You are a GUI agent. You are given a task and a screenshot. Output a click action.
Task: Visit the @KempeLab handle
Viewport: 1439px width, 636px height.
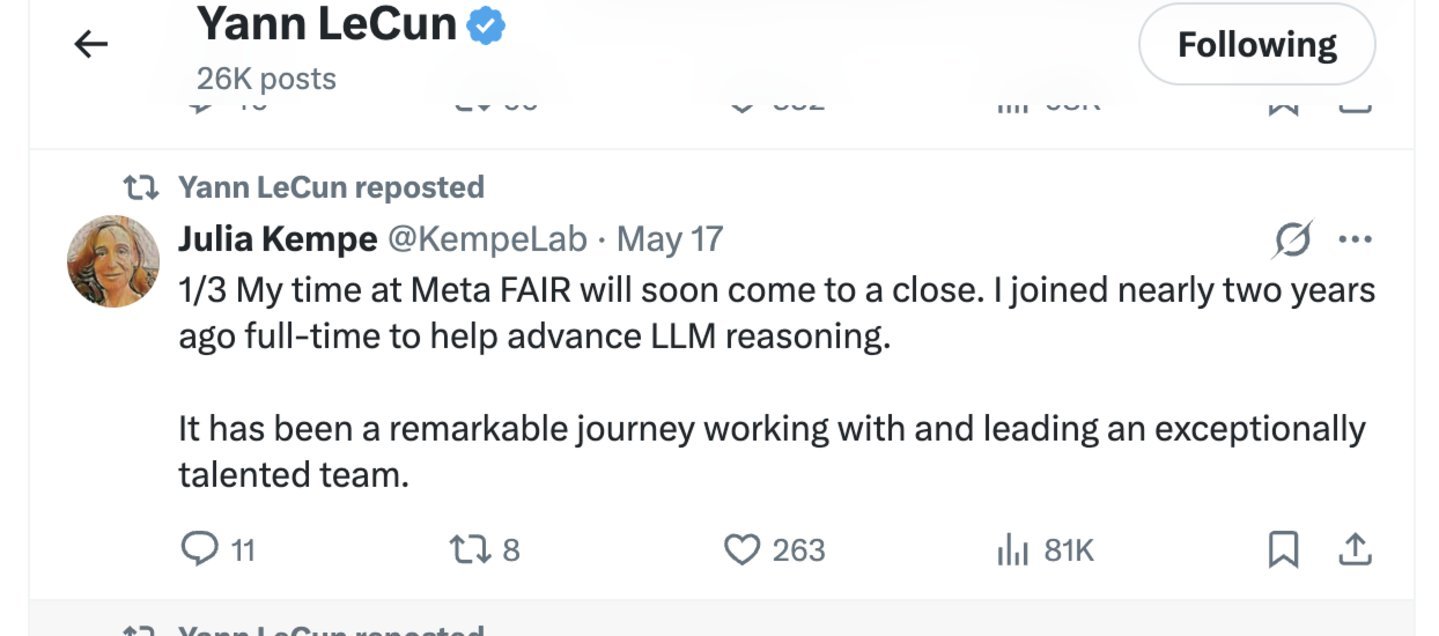487,239
